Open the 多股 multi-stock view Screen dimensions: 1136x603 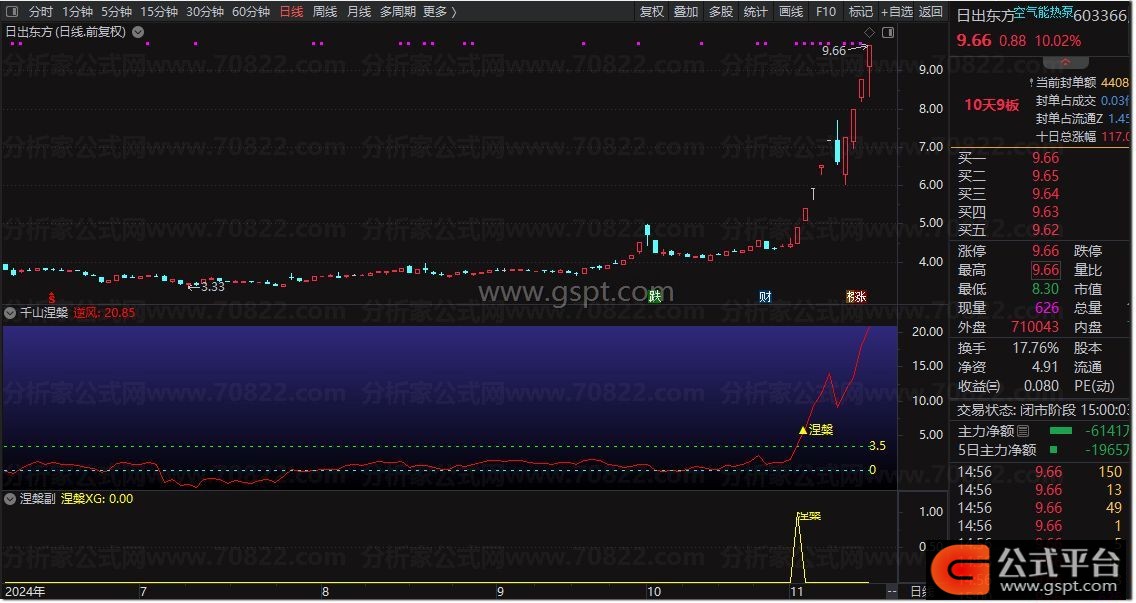[721, 12]
